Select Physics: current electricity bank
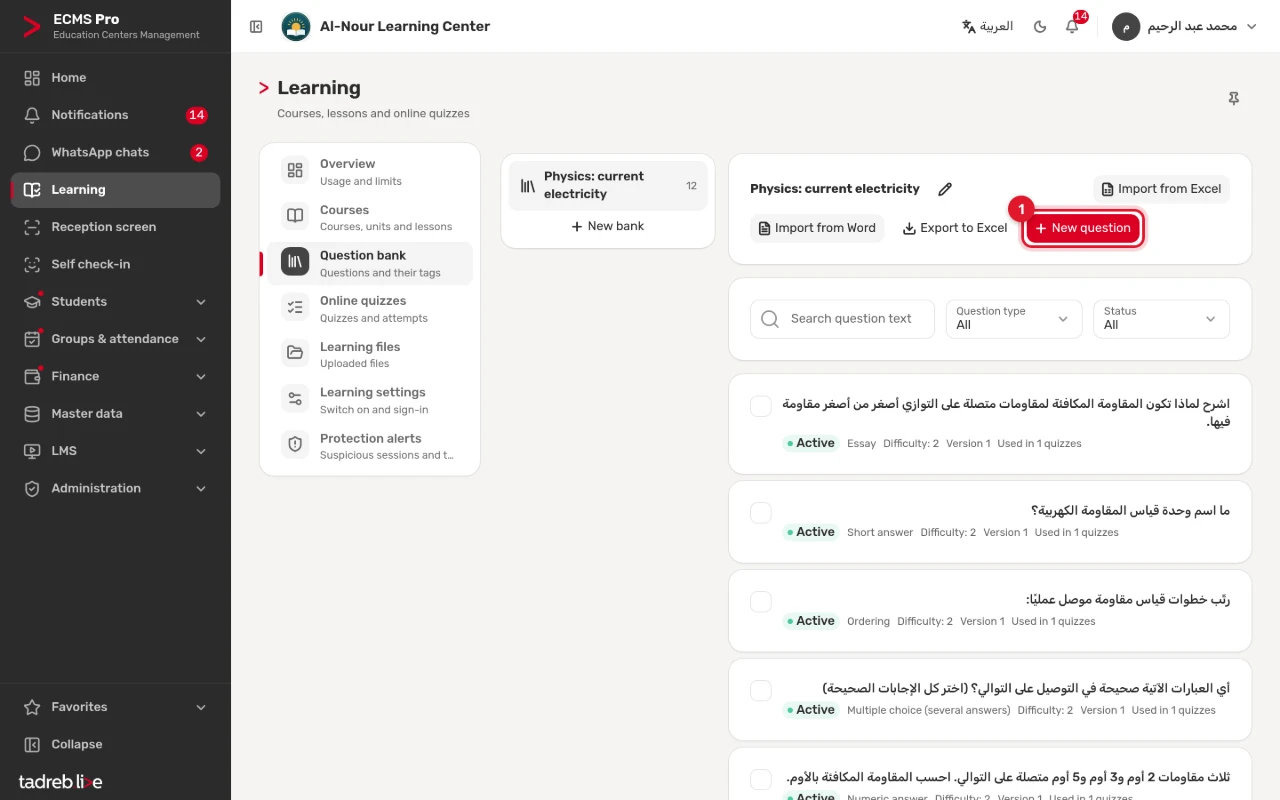Screen dimensions: 1280x800 608,185
